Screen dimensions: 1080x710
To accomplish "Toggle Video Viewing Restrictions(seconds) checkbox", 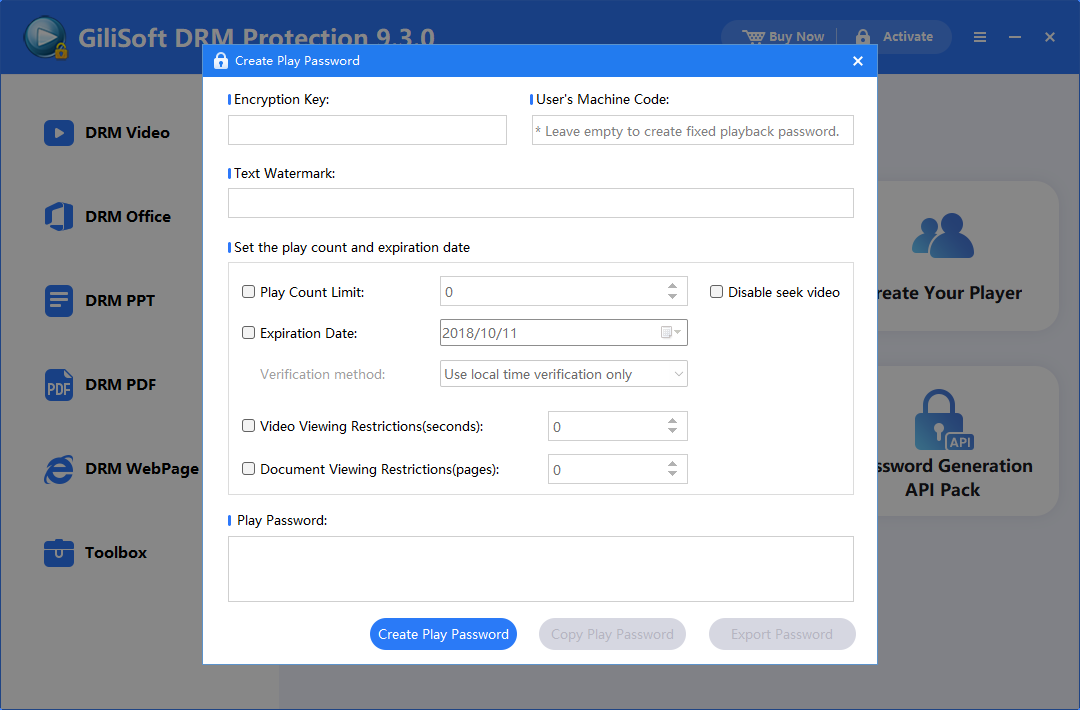I will (x=249, y=426).
